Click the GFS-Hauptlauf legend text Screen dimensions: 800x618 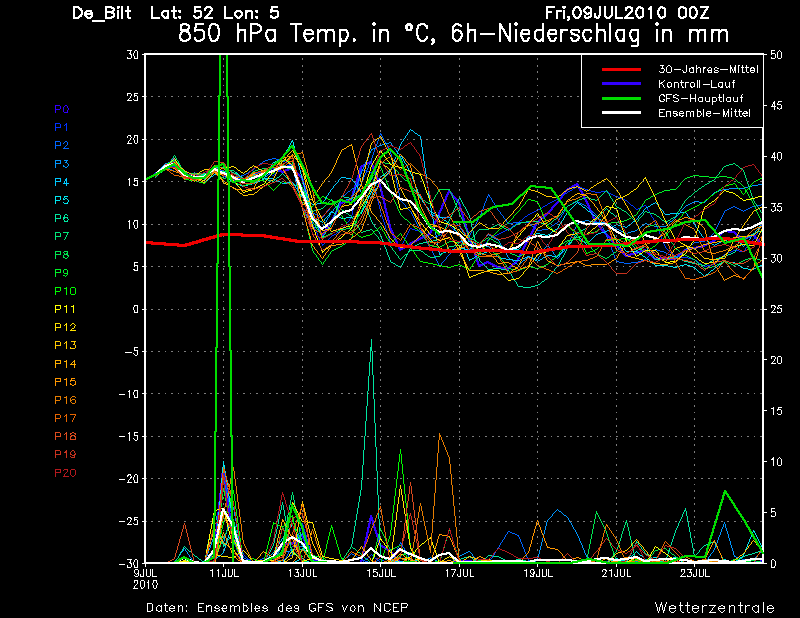pyautogui.click(x=701, y=98)
